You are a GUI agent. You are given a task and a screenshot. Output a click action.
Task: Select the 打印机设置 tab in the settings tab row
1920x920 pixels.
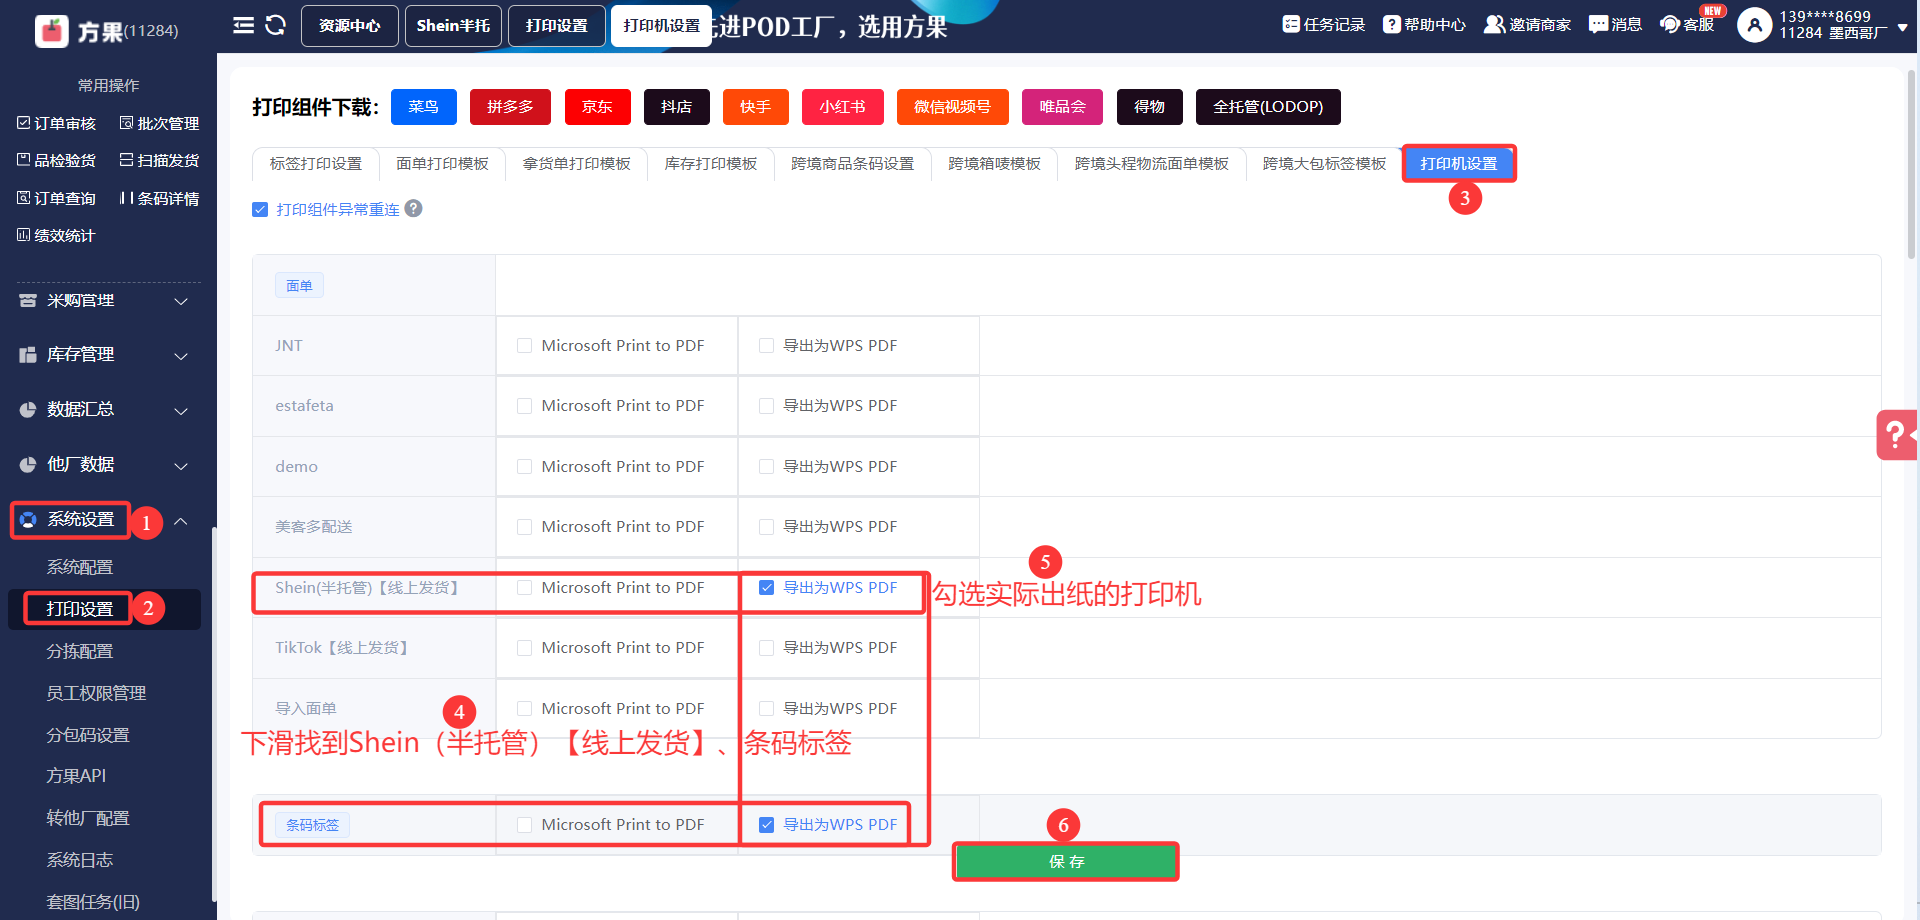click(1459, 164)
